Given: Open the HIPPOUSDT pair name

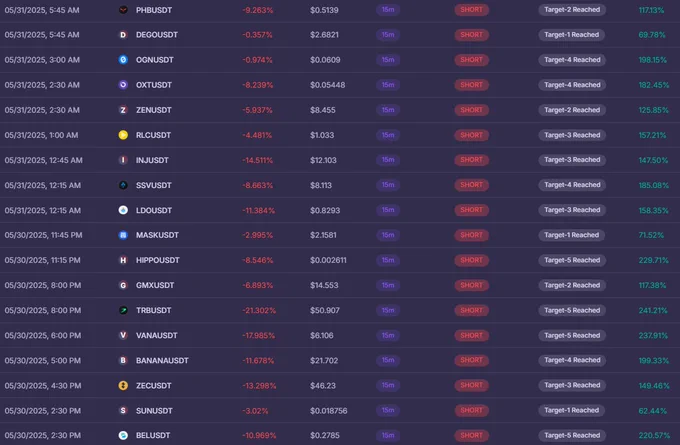Looking at the screenshot, I should tap(157, 260).
